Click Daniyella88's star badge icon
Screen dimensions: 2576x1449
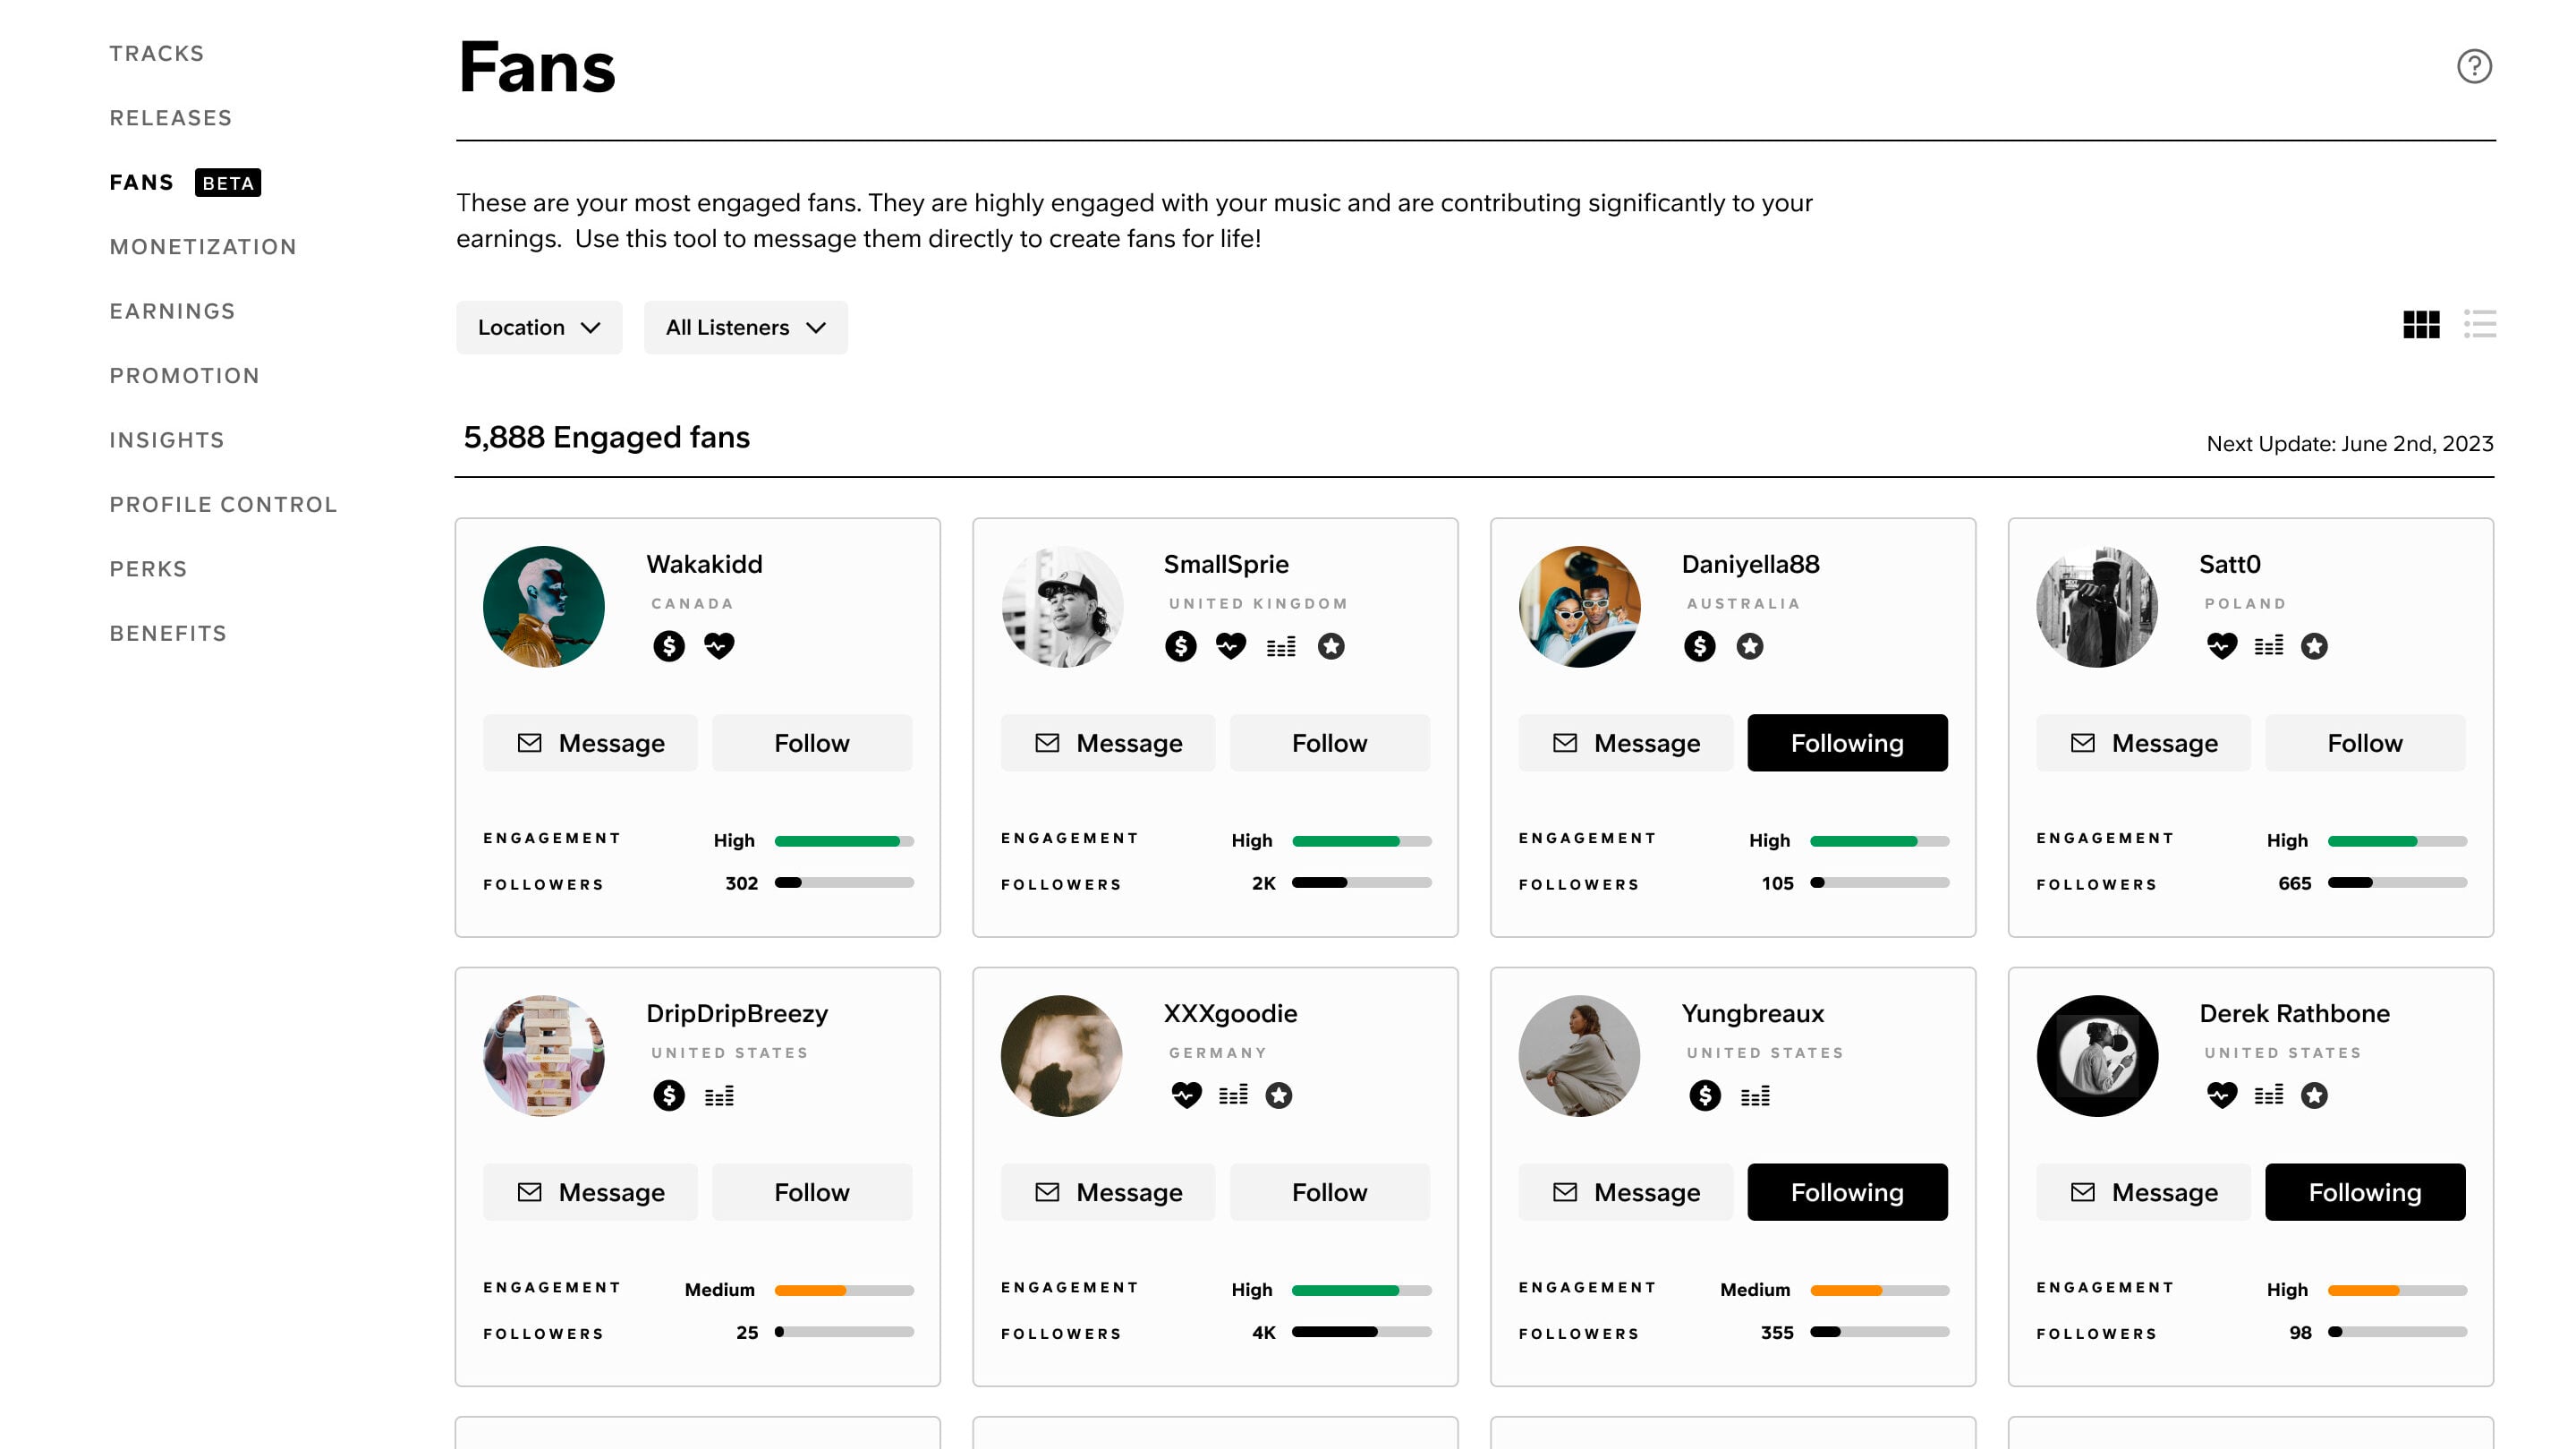click(1749, 646)
